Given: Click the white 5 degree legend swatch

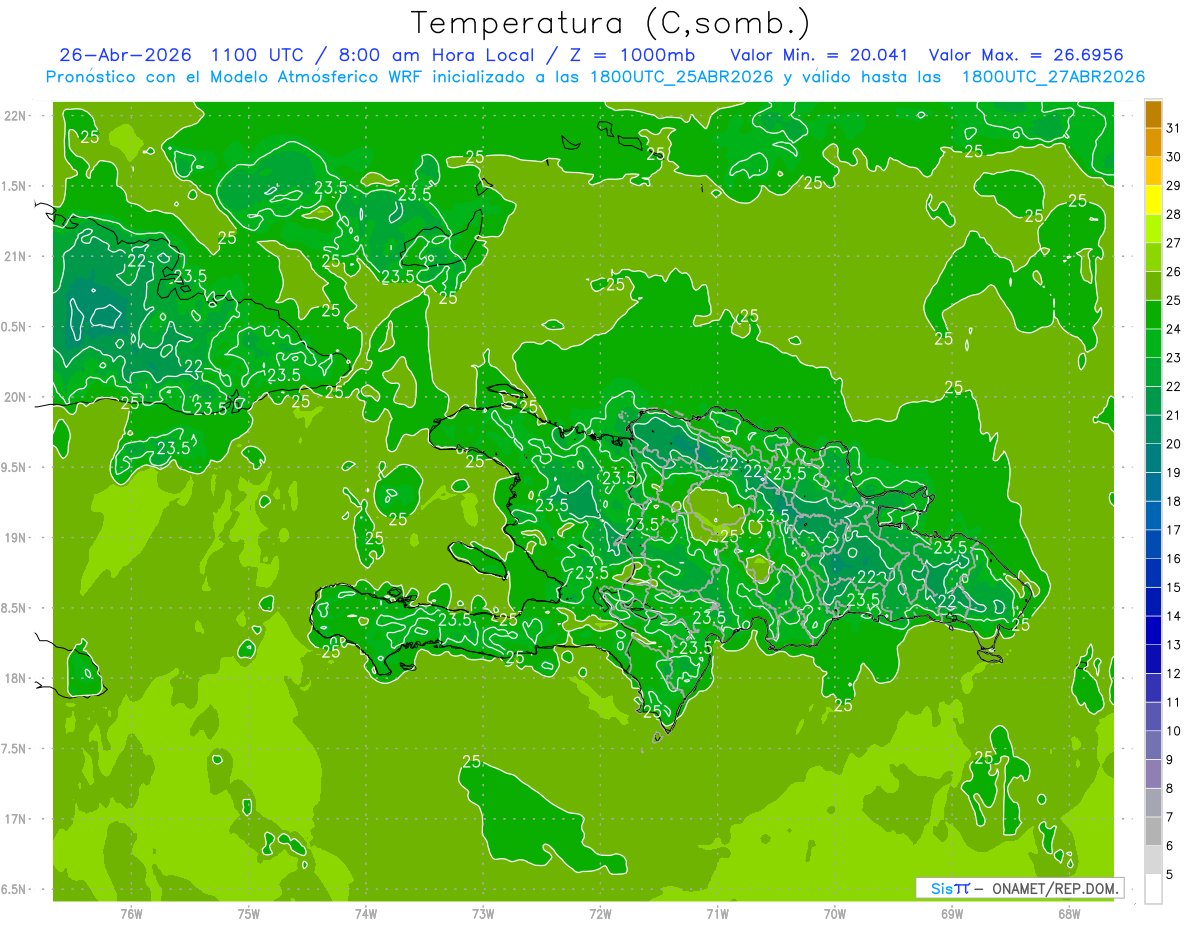Looking at the screenshot, I should [x=1153, y=889].
